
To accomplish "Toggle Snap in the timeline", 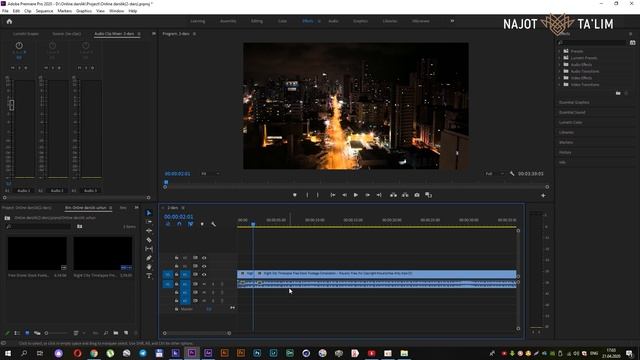I will (179, 224).
